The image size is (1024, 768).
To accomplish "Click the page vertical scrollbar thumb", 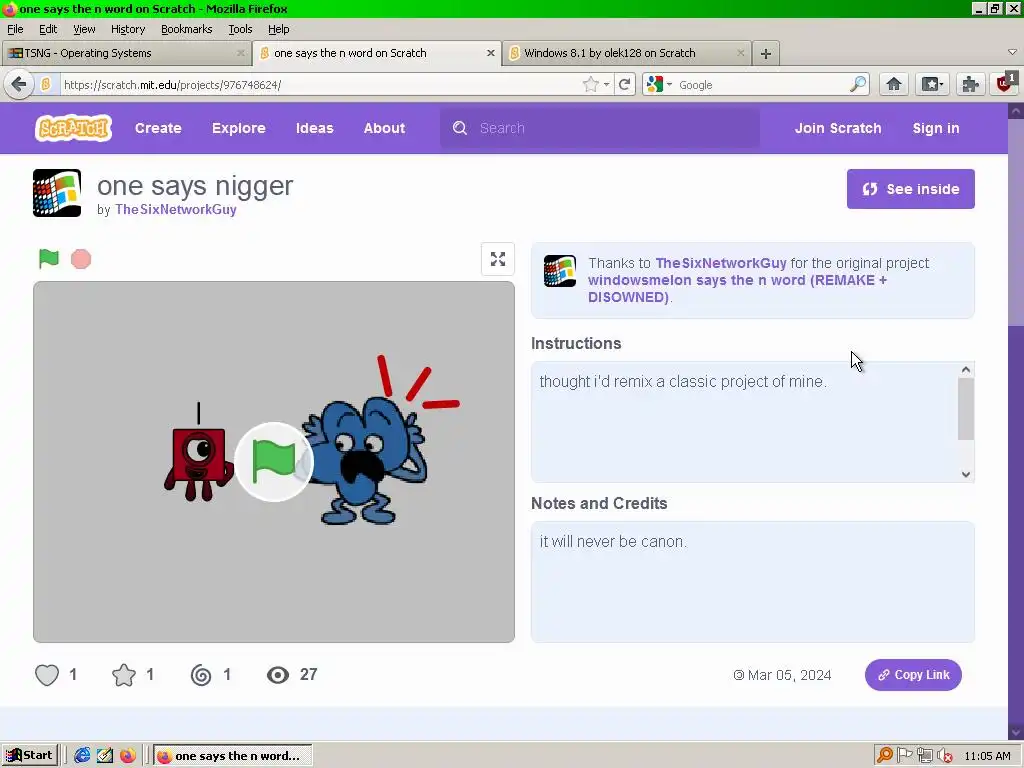I will 1016,222.
